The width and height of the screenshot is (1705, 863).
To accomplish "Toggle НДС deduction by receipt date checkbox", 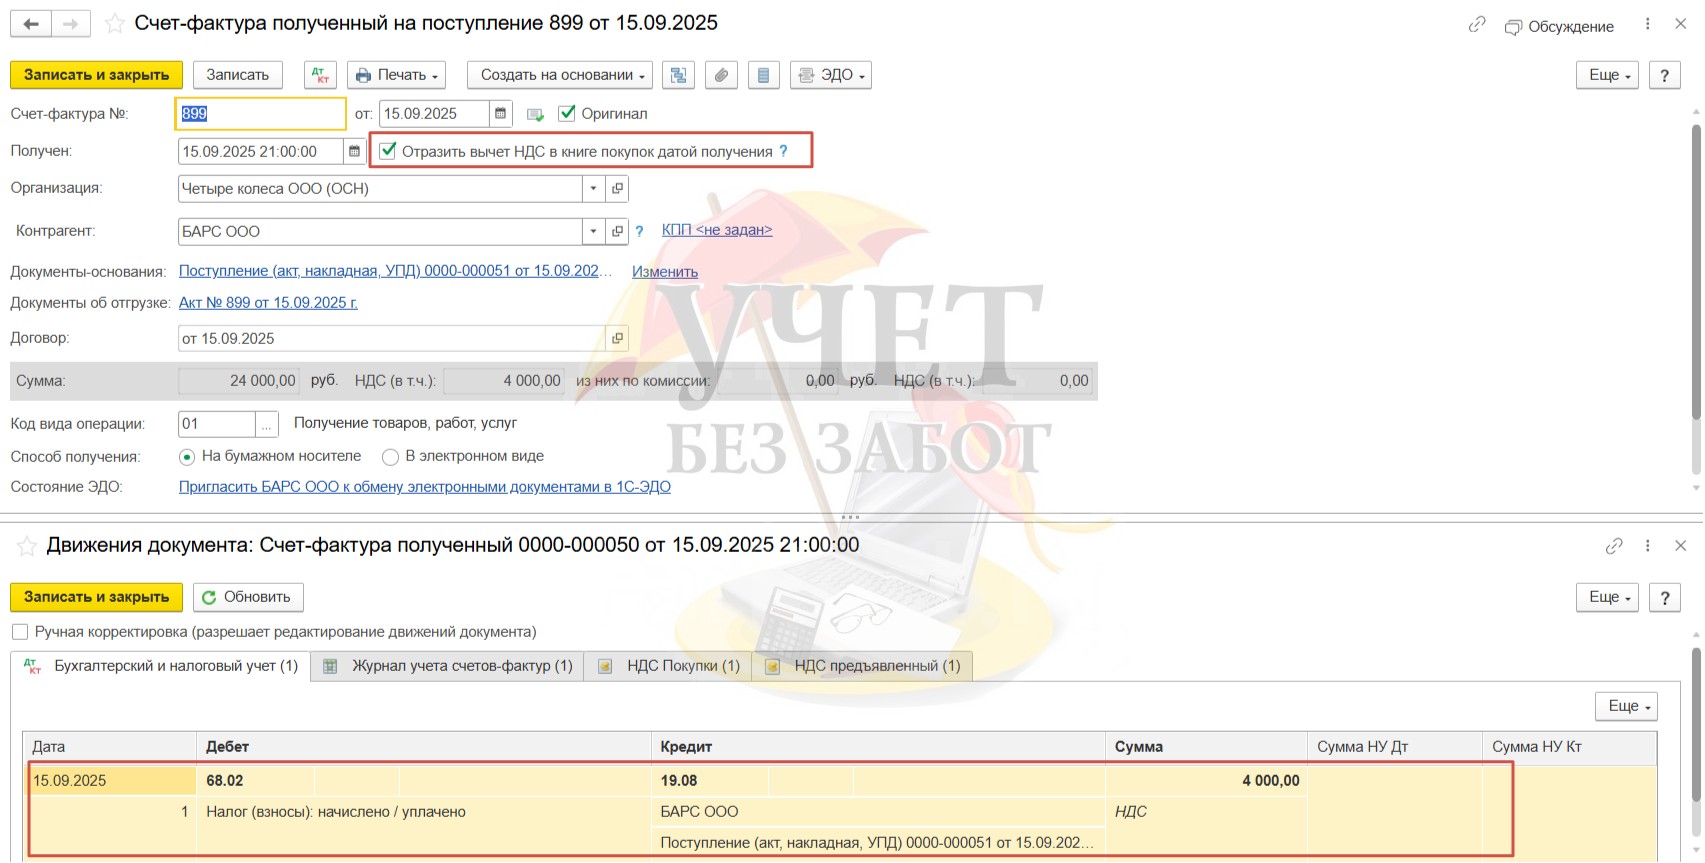I will point(388,151).
